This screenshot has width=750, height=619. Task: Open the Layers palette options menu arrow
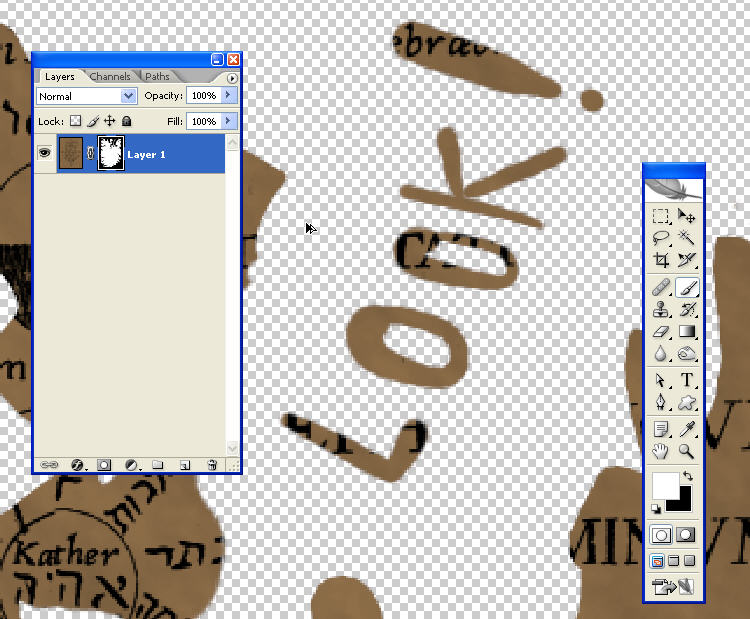tap(232, 78)
